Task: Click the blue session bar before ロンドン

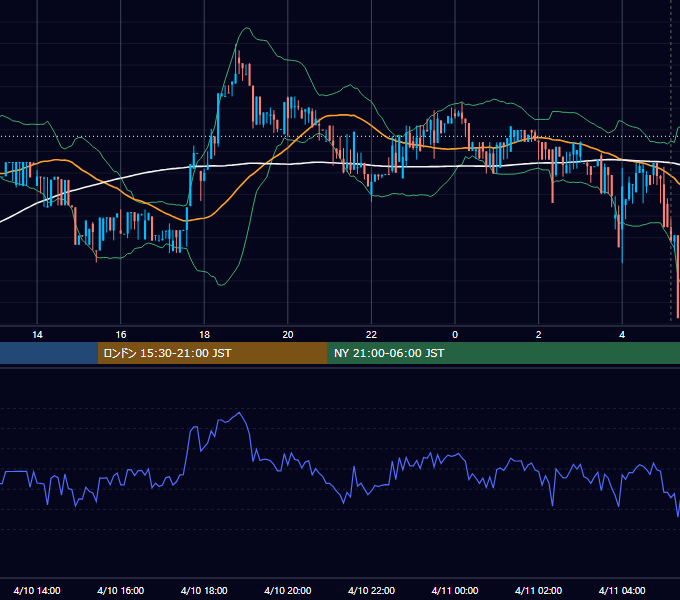Action: click(49, 353)
